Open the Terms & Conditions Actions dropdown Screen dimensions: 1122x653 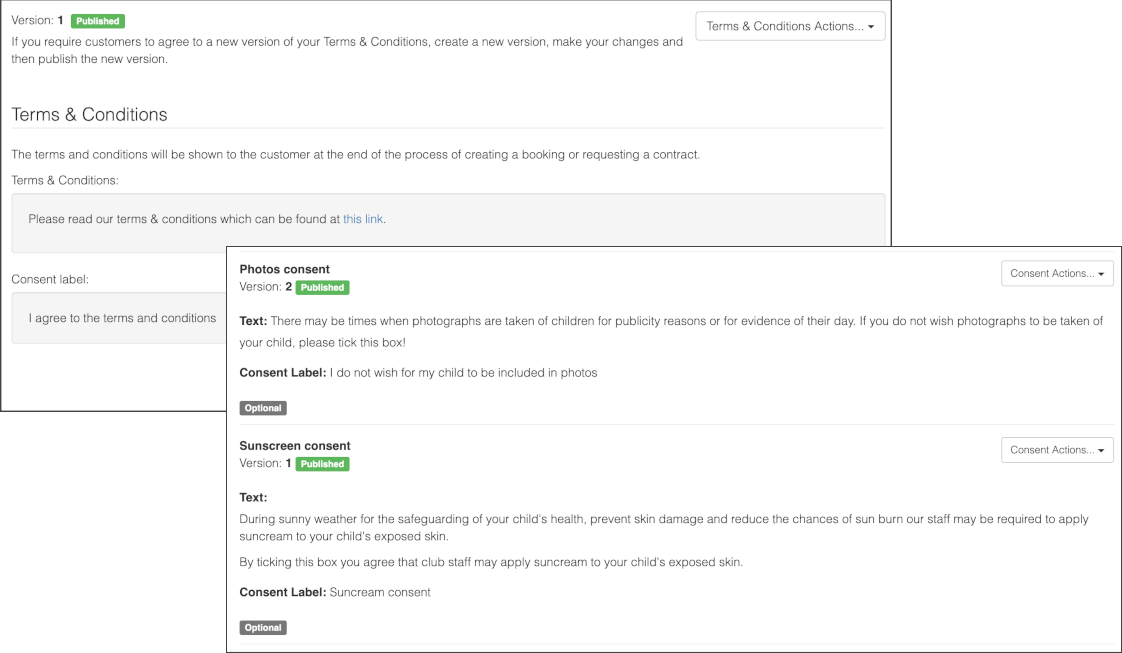click(x=790, y=26)
